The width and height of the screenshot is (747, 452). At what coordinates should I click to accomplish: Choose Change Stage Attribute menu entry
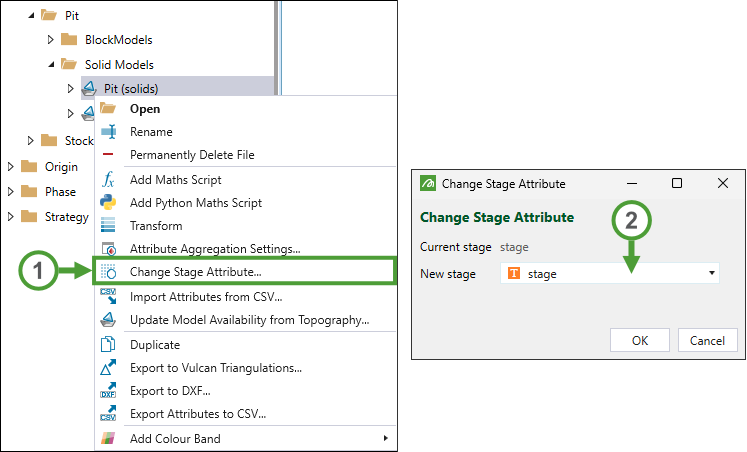tap(196, 271)
